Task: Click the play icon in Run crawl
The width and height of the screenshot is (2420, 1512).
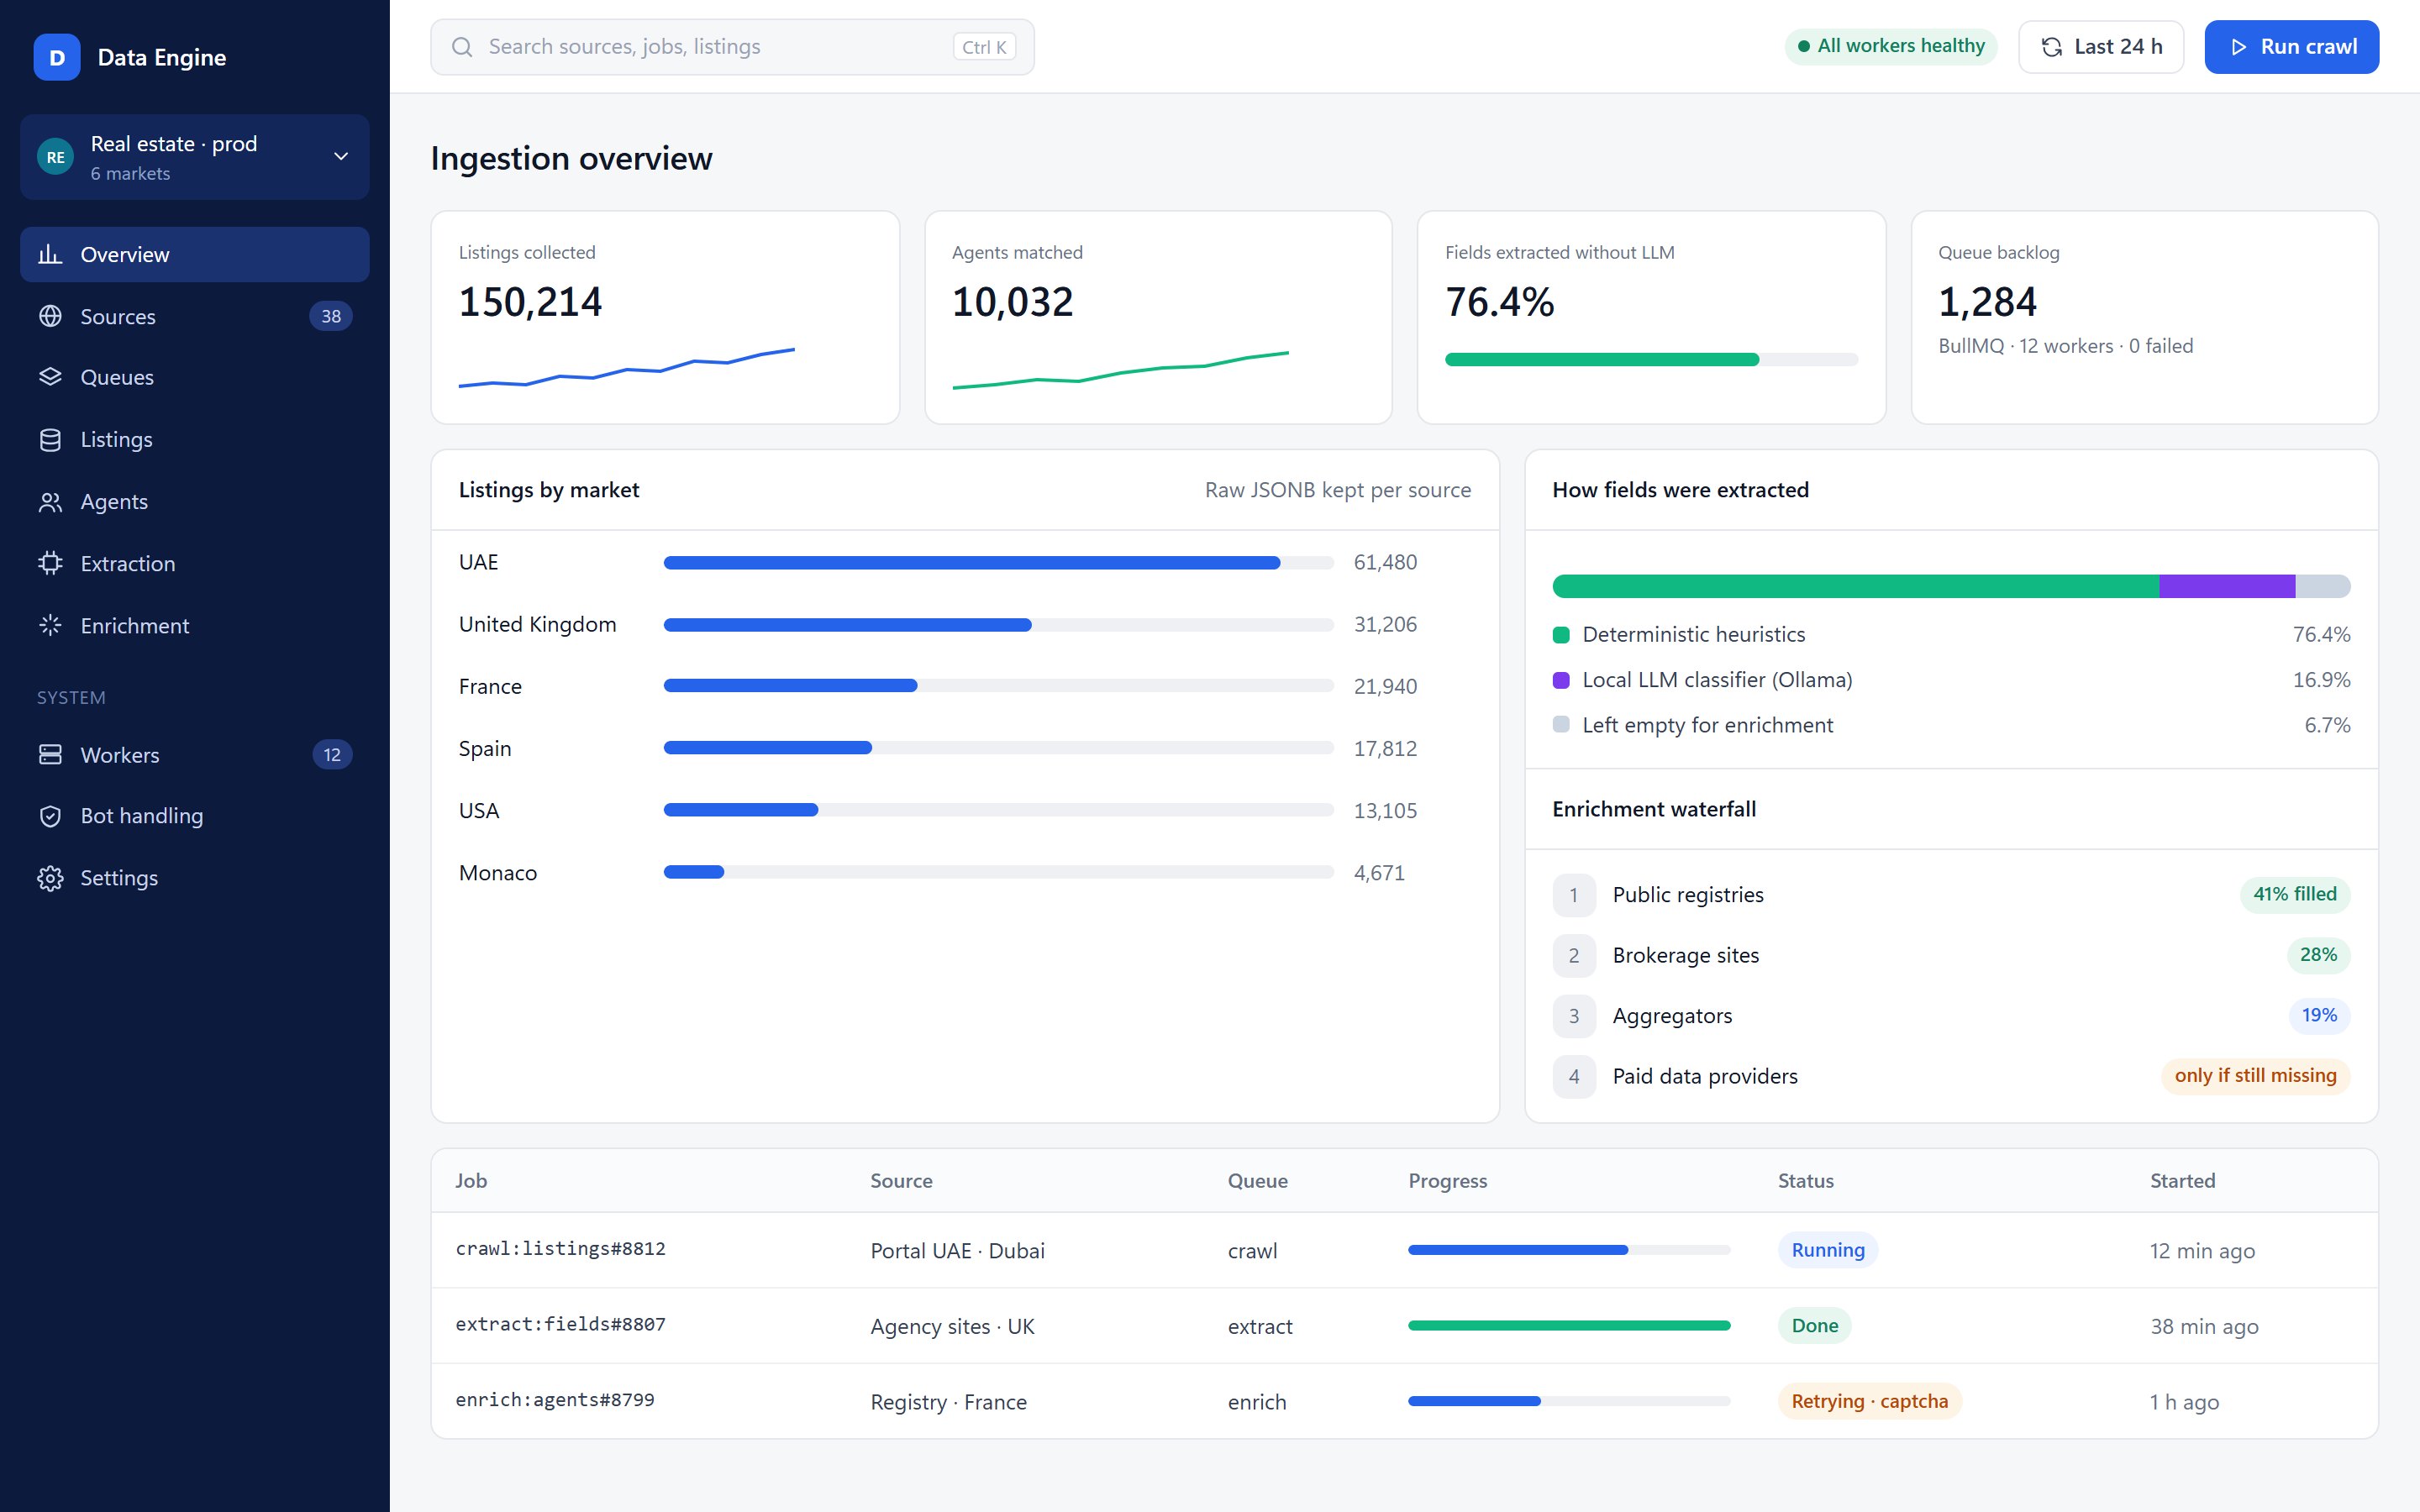Action: click(2238, 47)
